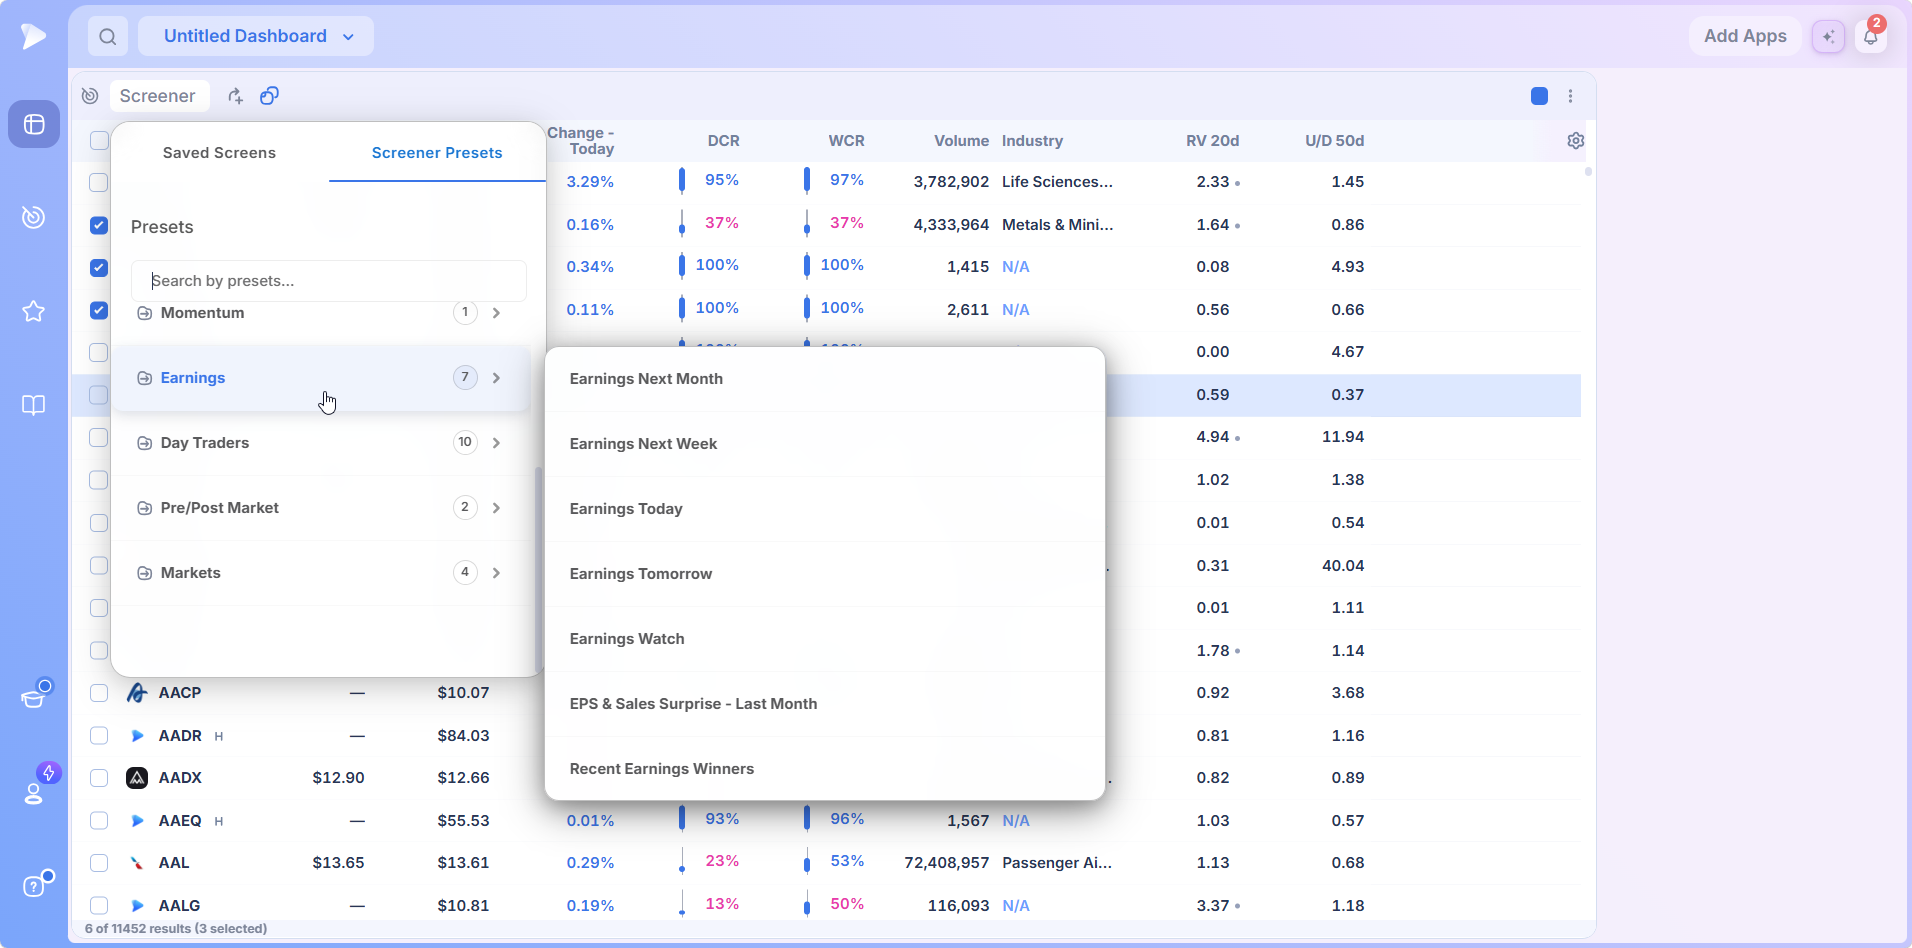The width and height of the screenshot is (1912, 948).
Task: Click the link widgets icon in the header
Action: (269, 96)
